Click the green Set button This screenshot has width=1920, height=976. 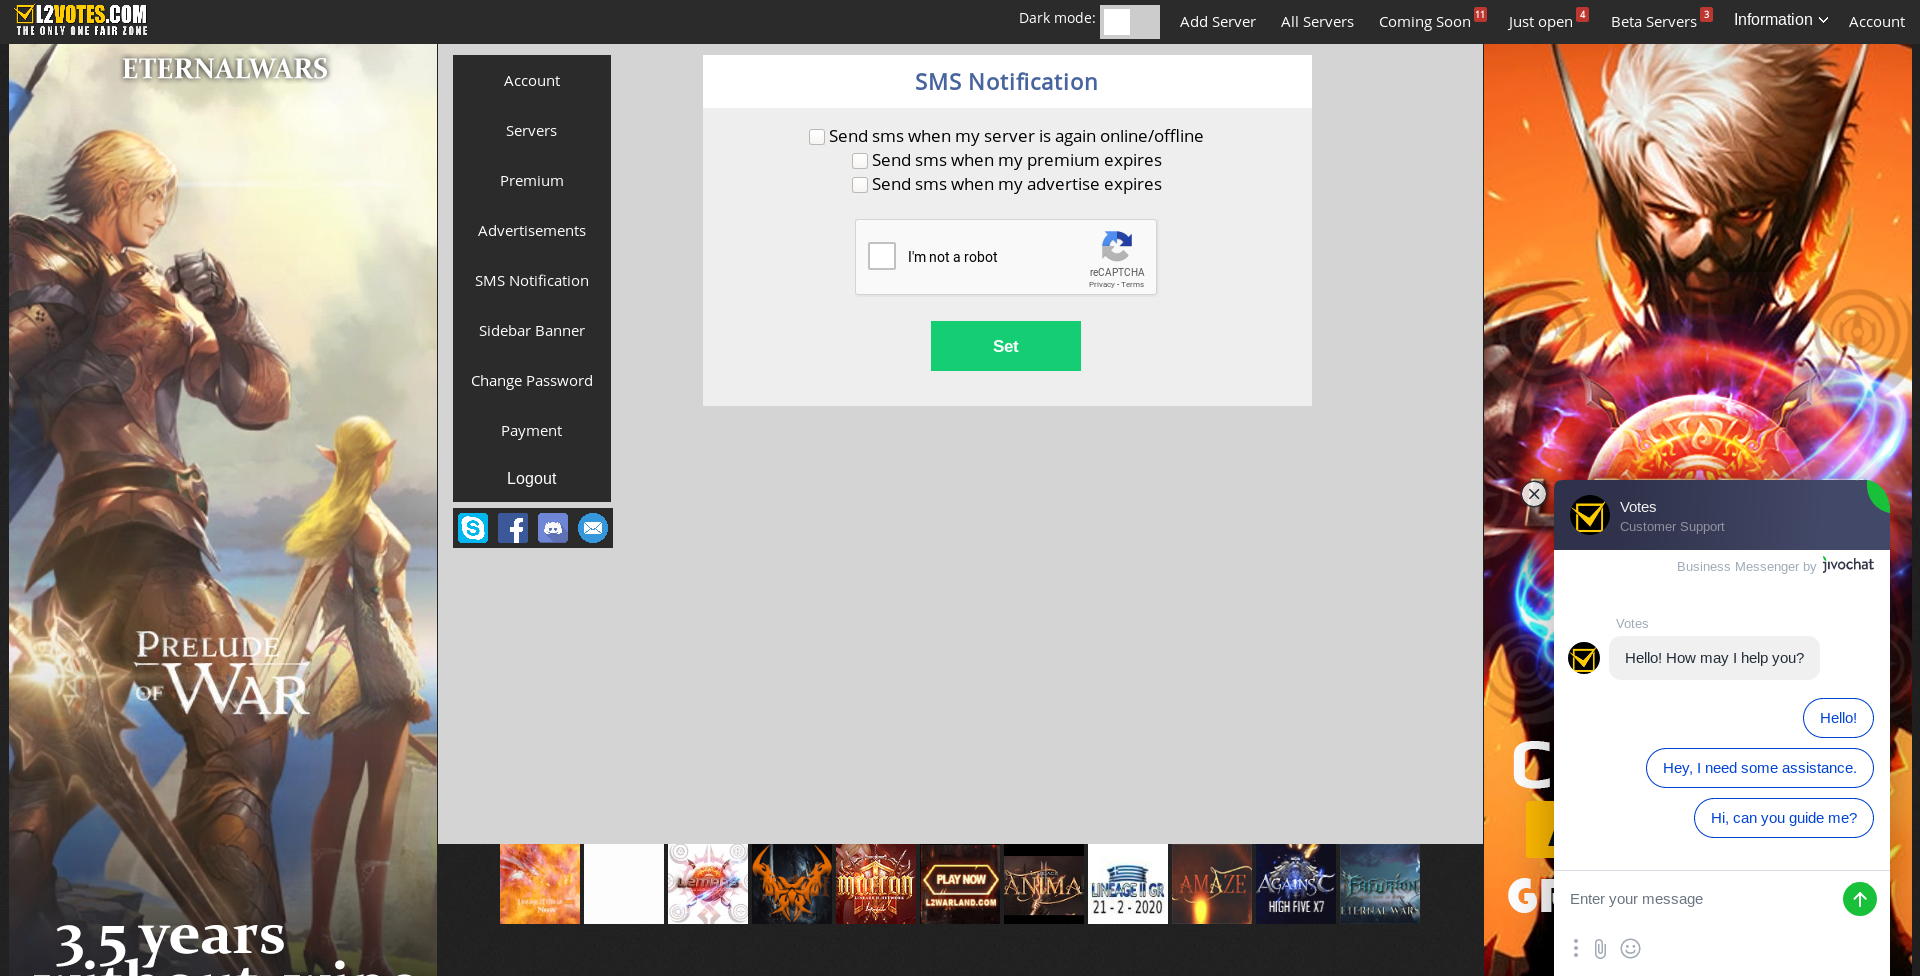1006,346
